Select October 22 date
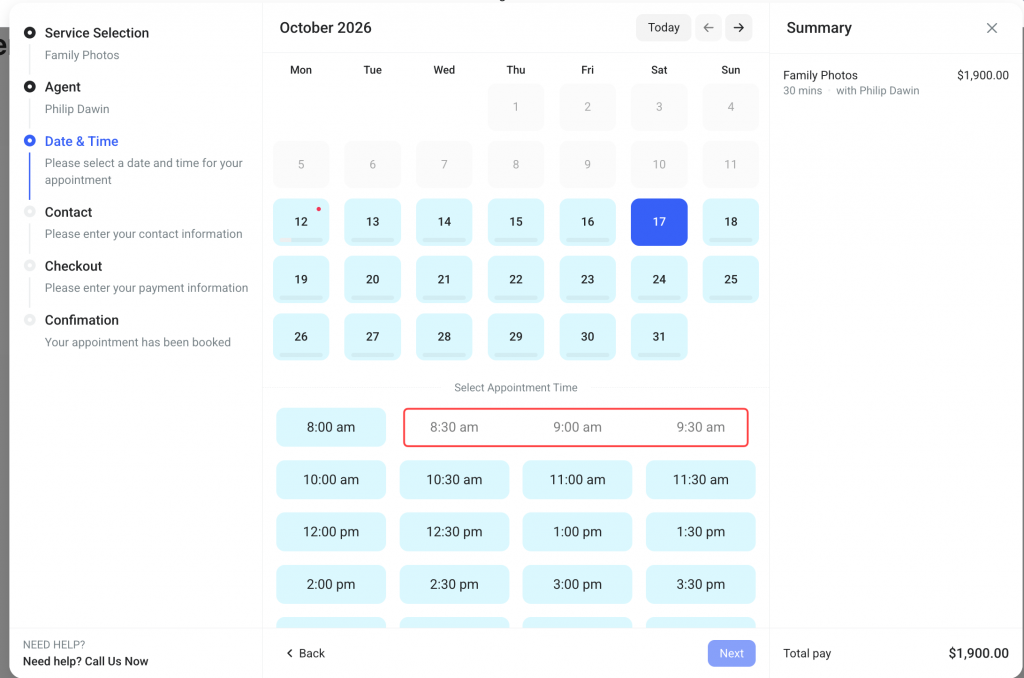 [516, 280]
